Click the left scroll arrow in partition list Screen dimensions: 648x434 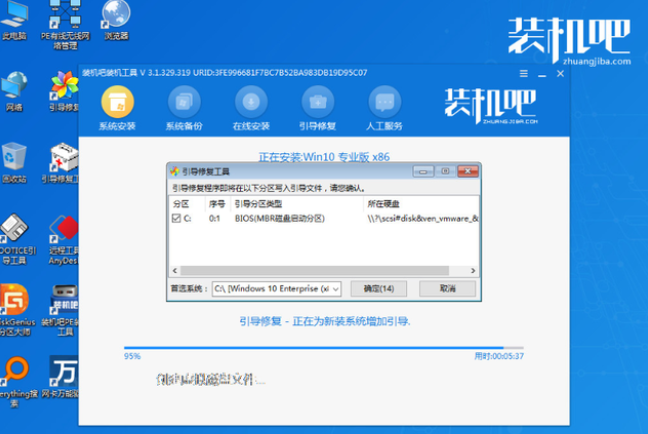click(x=175, y=271)
